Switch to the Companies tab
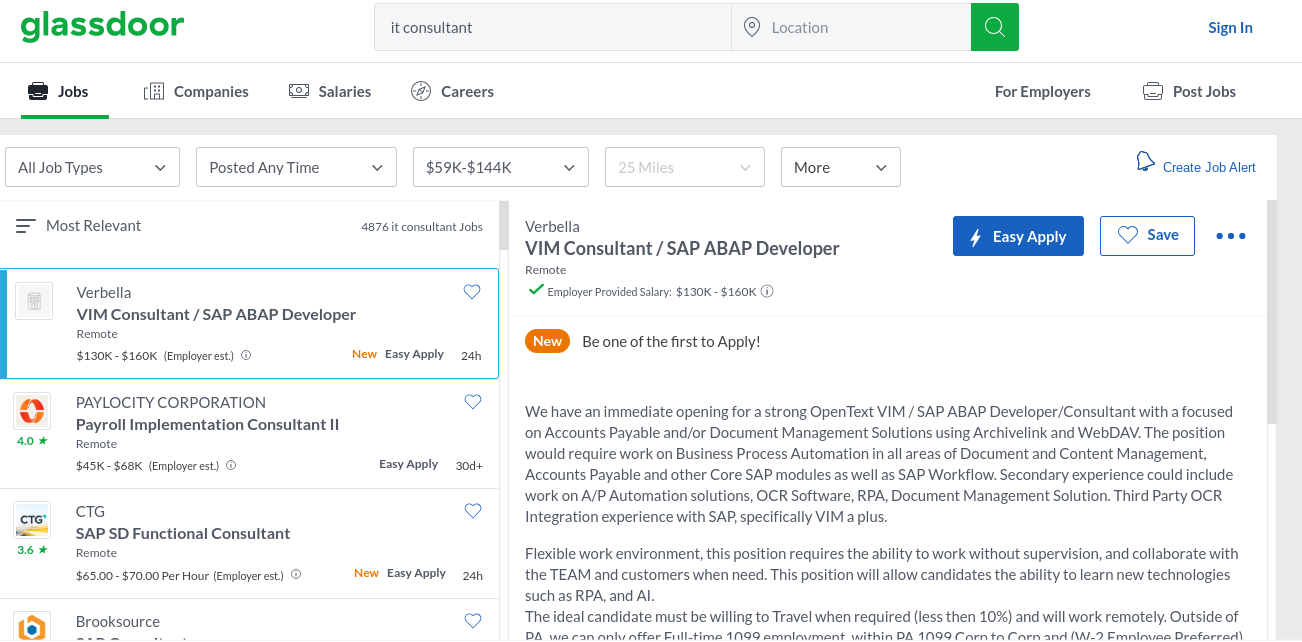The width and height of the screenshot is (1302, 642). coord(196,91)
